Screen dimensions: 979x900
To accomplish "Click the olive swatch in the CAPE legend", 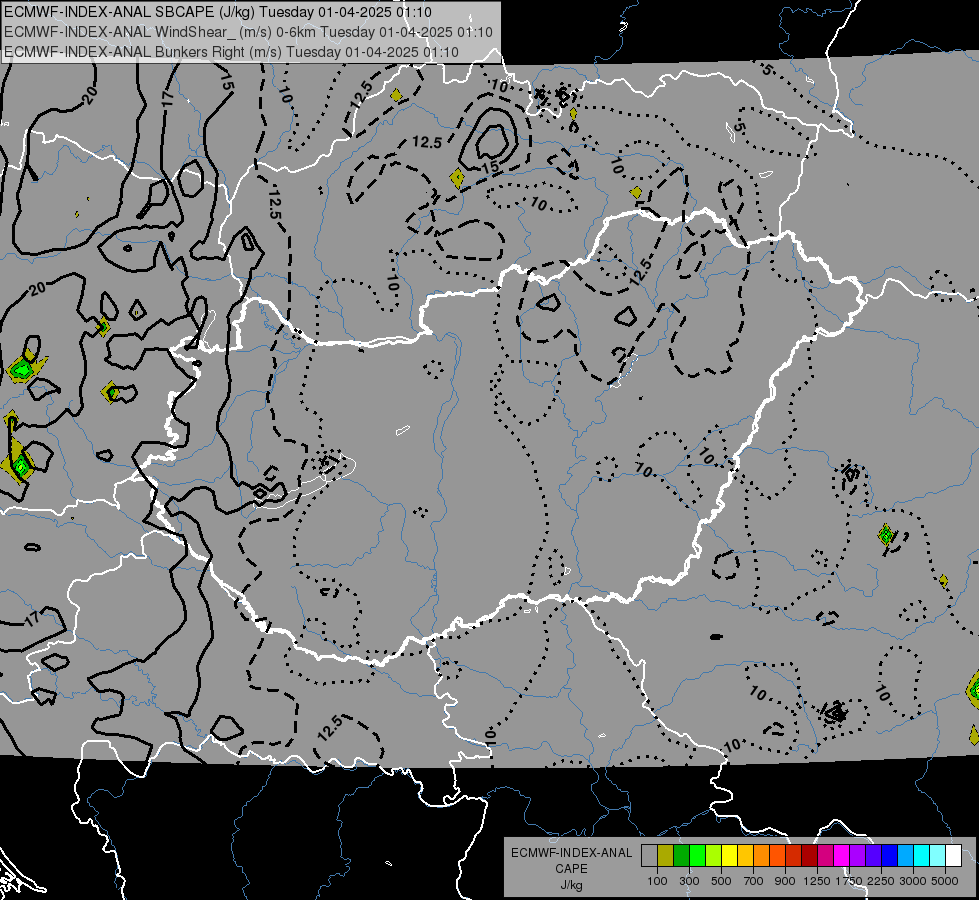I will pyautogui.click(x=666, y=855).
